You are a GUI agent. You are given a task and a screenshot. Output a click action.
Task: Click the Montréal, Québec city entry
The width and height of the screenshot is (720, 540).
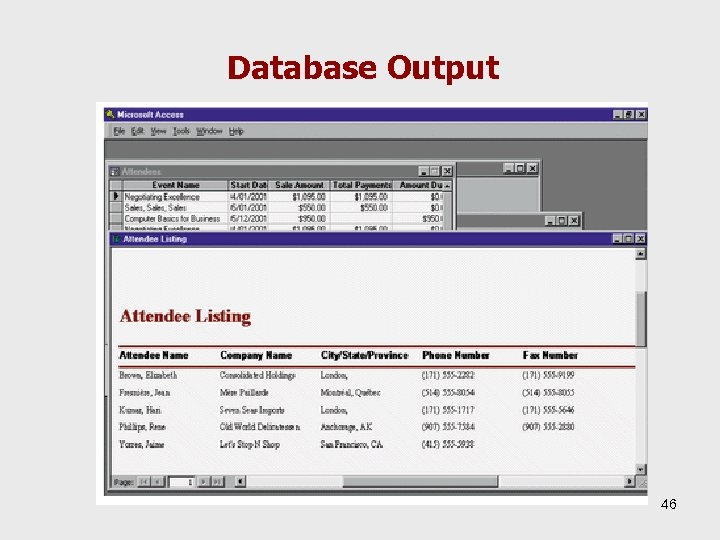pos(350,393)
